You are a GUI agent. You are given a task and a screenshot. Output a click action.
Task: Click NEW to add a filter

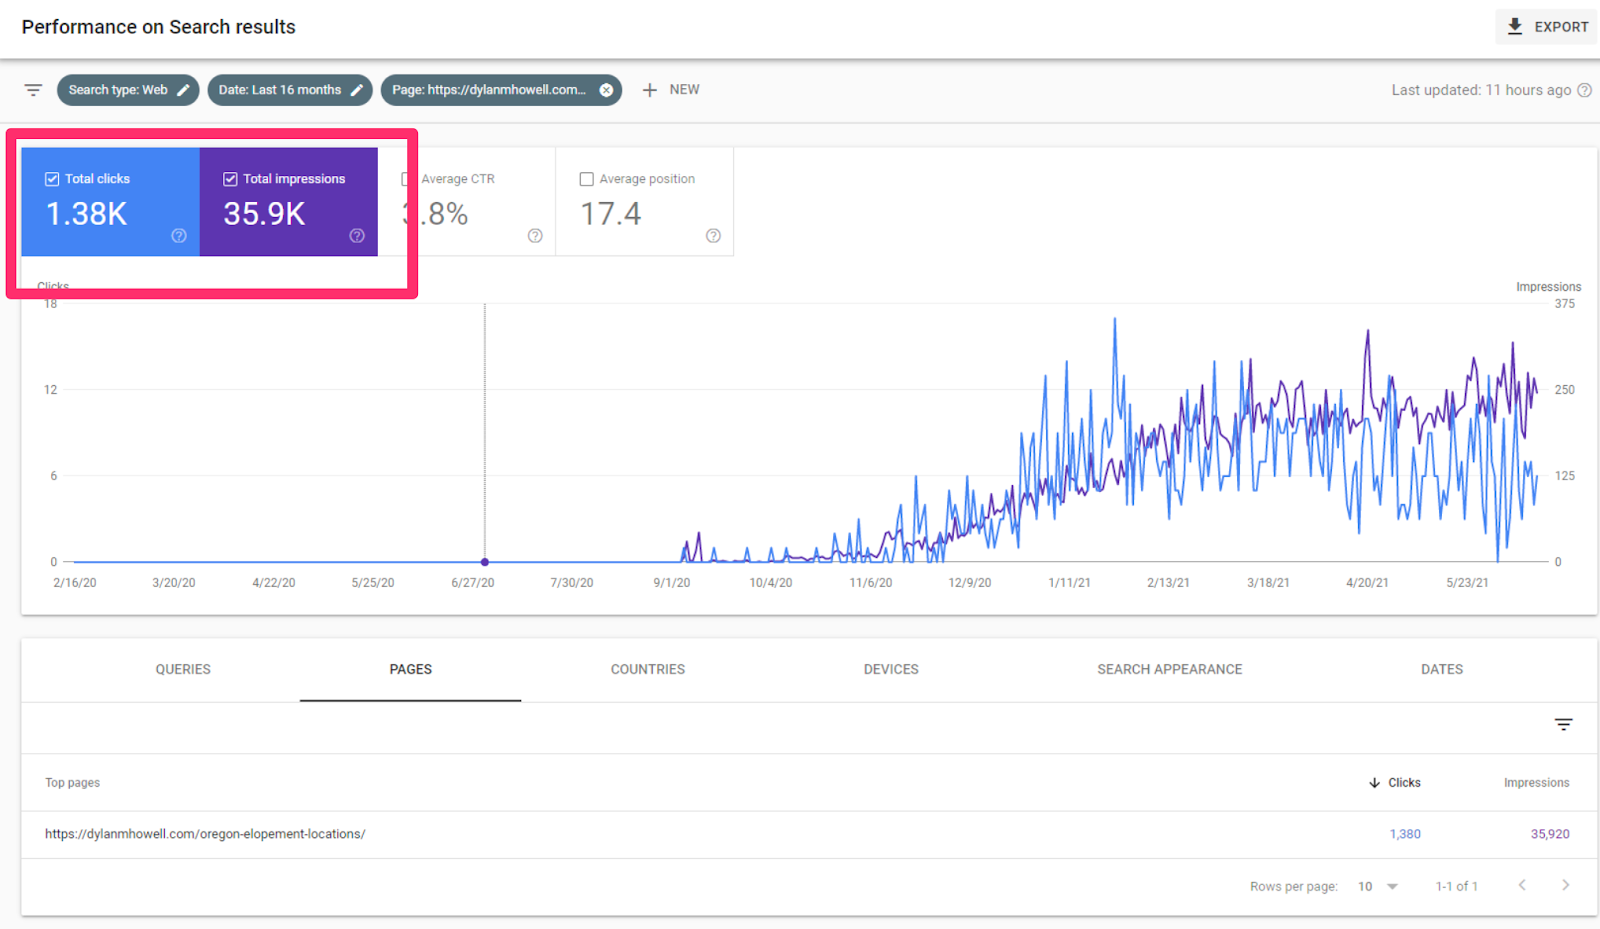tap(685, 90)
